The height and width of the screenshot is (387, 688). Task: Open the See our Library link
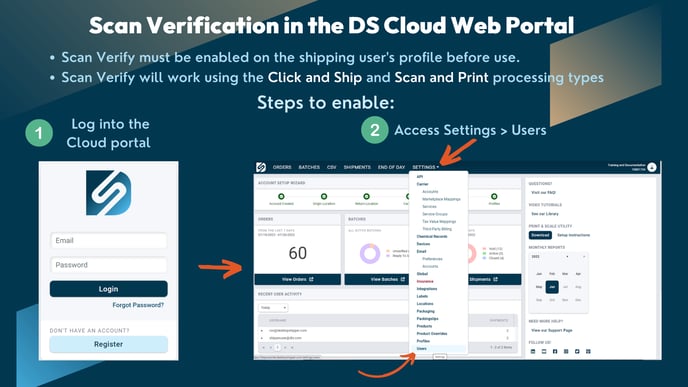pyautogui.click(x=545, y=214)
